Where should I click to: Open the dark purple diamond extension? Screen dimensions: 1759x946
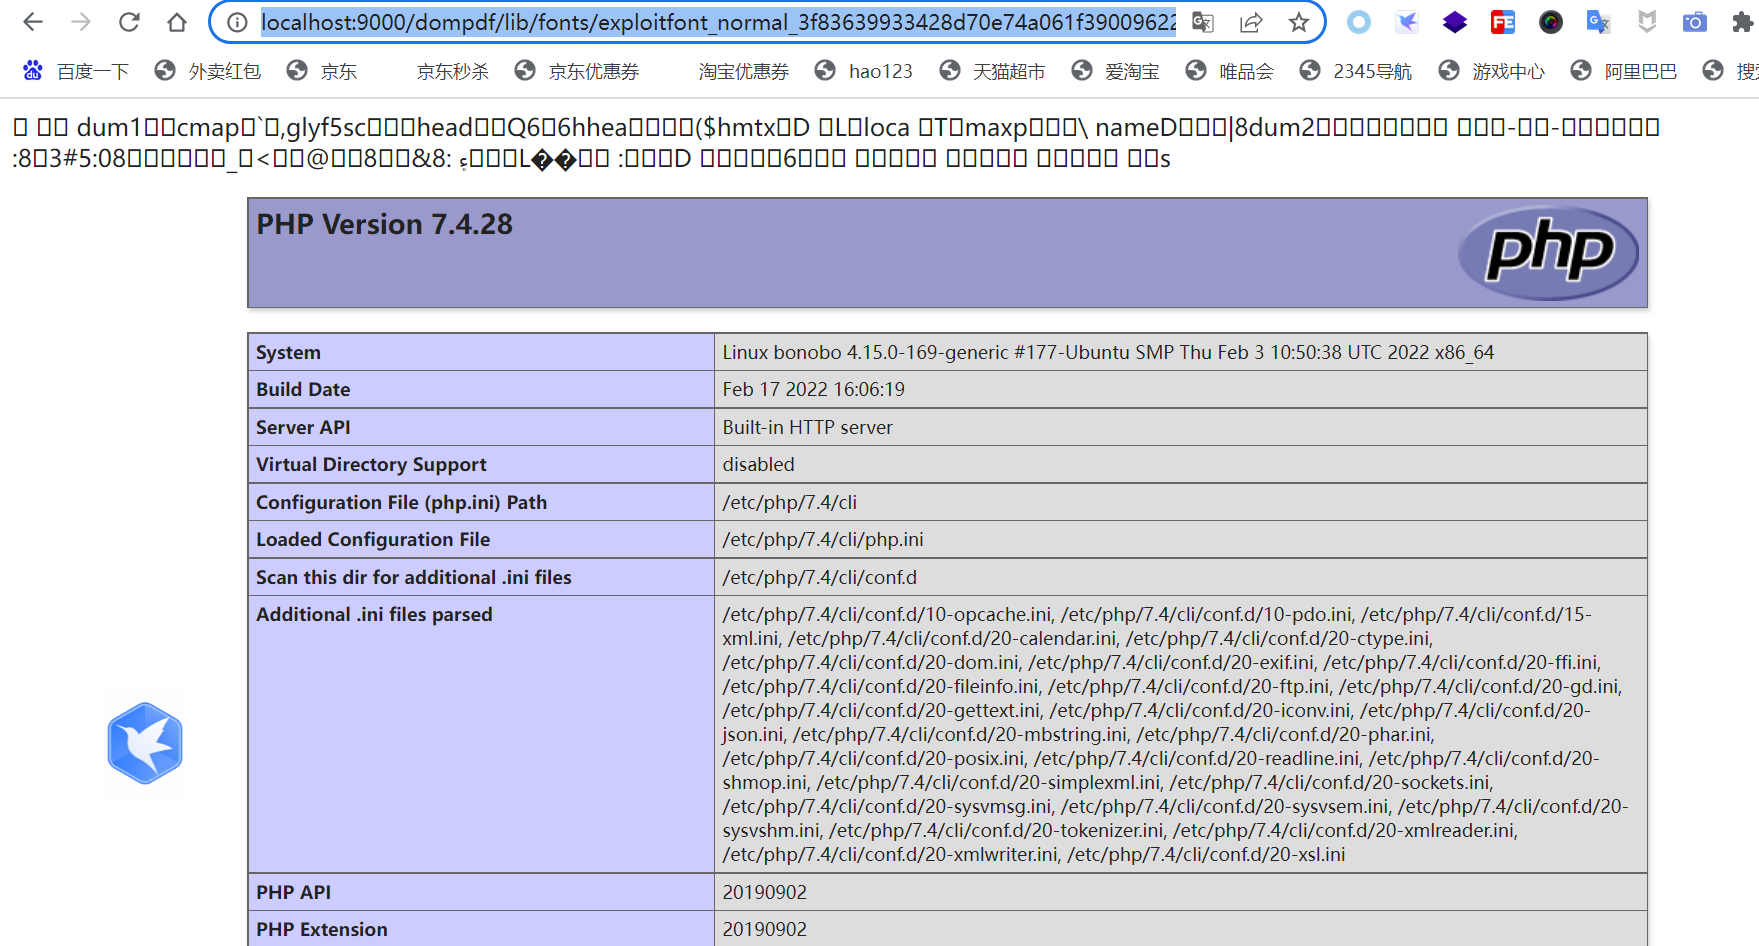[x=1455, y=22]
